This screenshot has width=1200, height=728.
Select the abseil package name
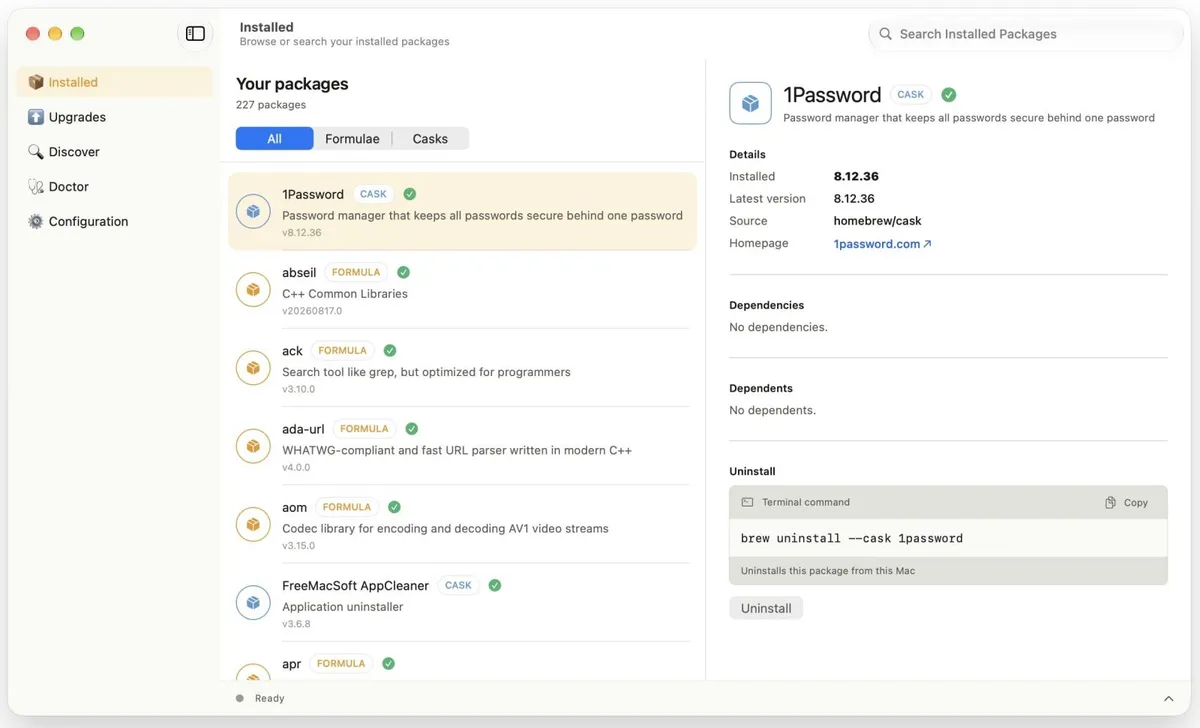pyautogui.click(x=299, y=272)
